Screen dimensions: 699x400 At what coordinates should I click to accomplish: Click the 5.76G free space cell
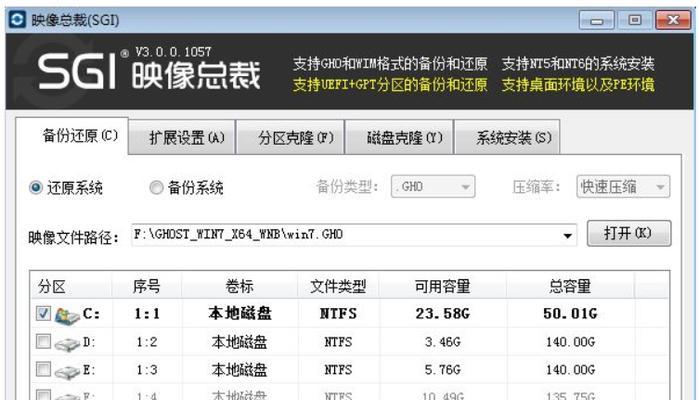[442, 370]
